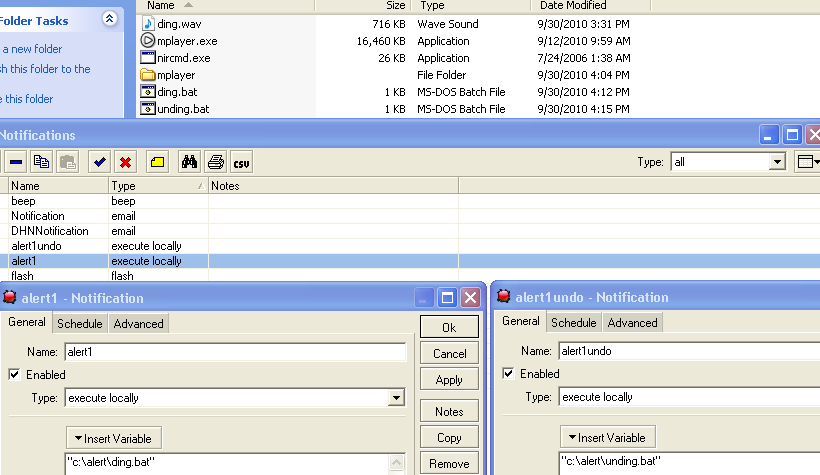The width and height of the screenshot is (820, 475).
Task: Switch to General tab in alert1 window
Action: [x=27, y=322]
